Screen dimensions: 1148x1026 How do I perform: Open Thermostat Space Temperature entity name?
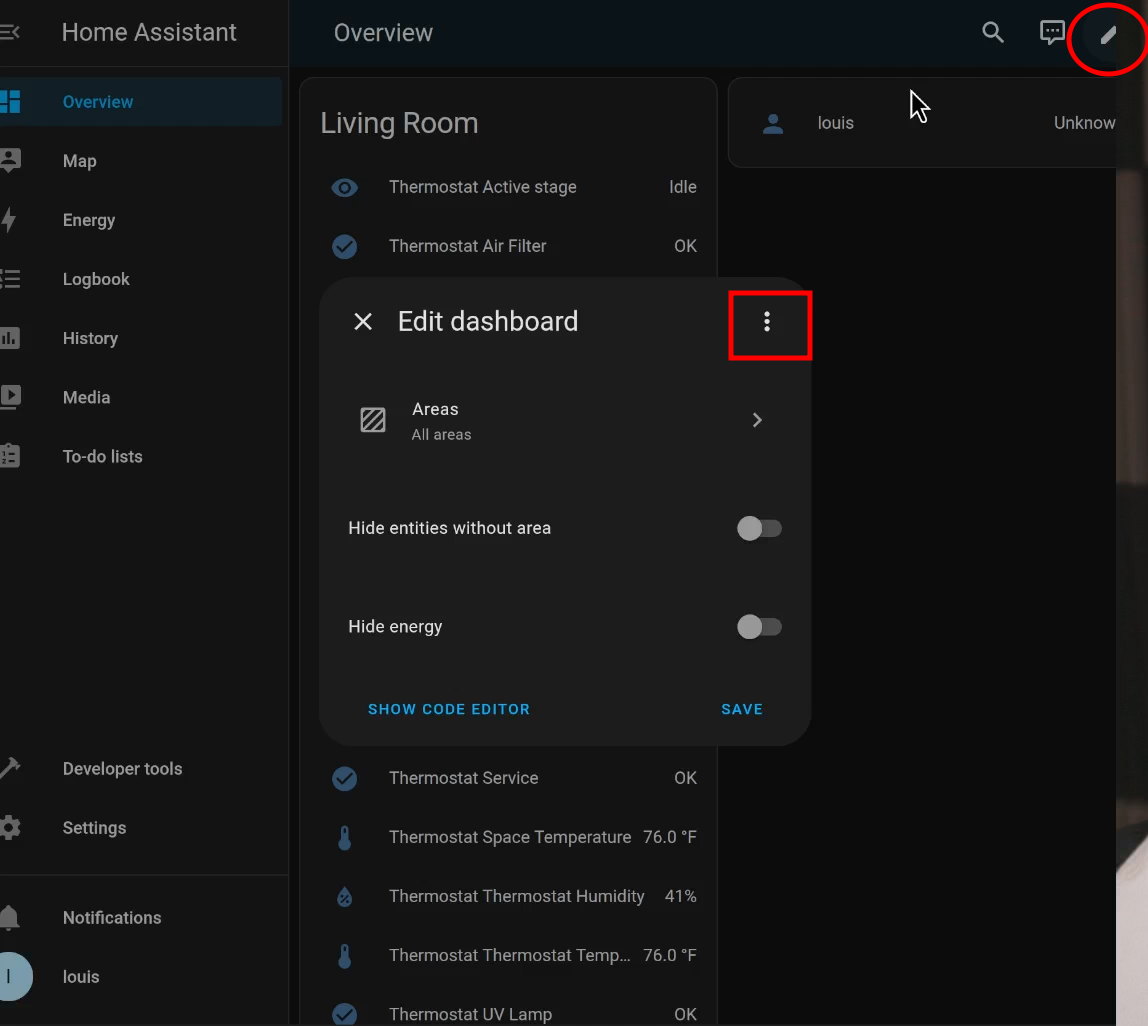click(x=510, y=837)
